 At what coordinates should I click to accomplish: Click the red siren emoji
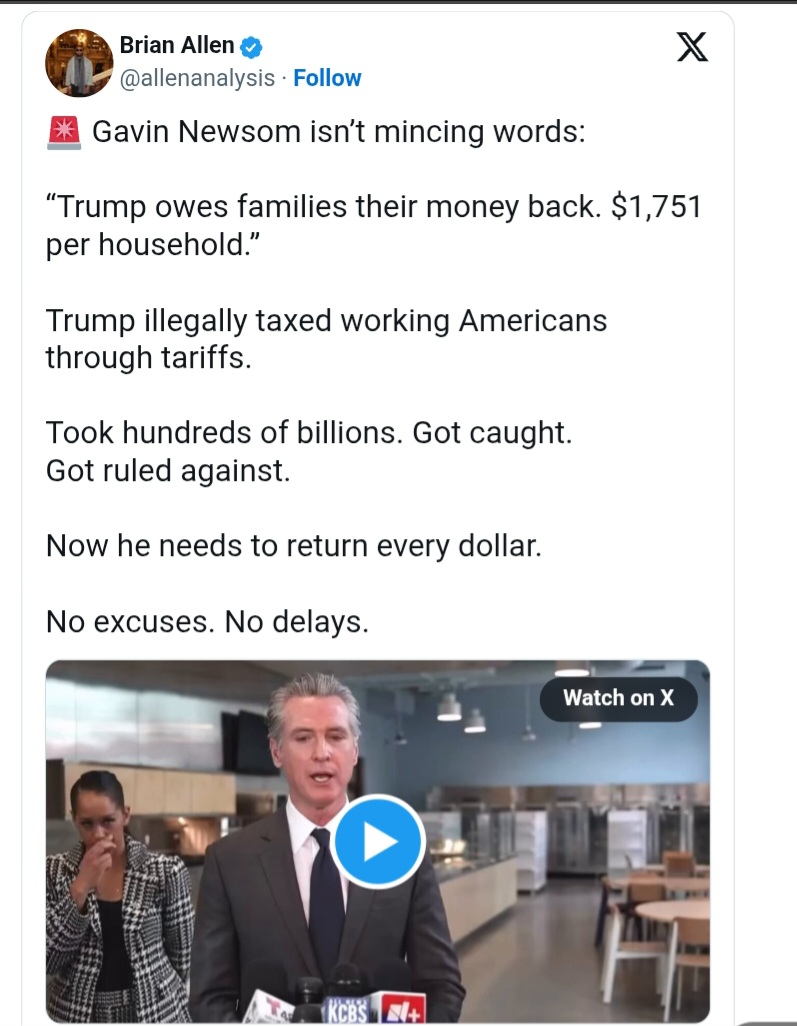tap(64, 132)
